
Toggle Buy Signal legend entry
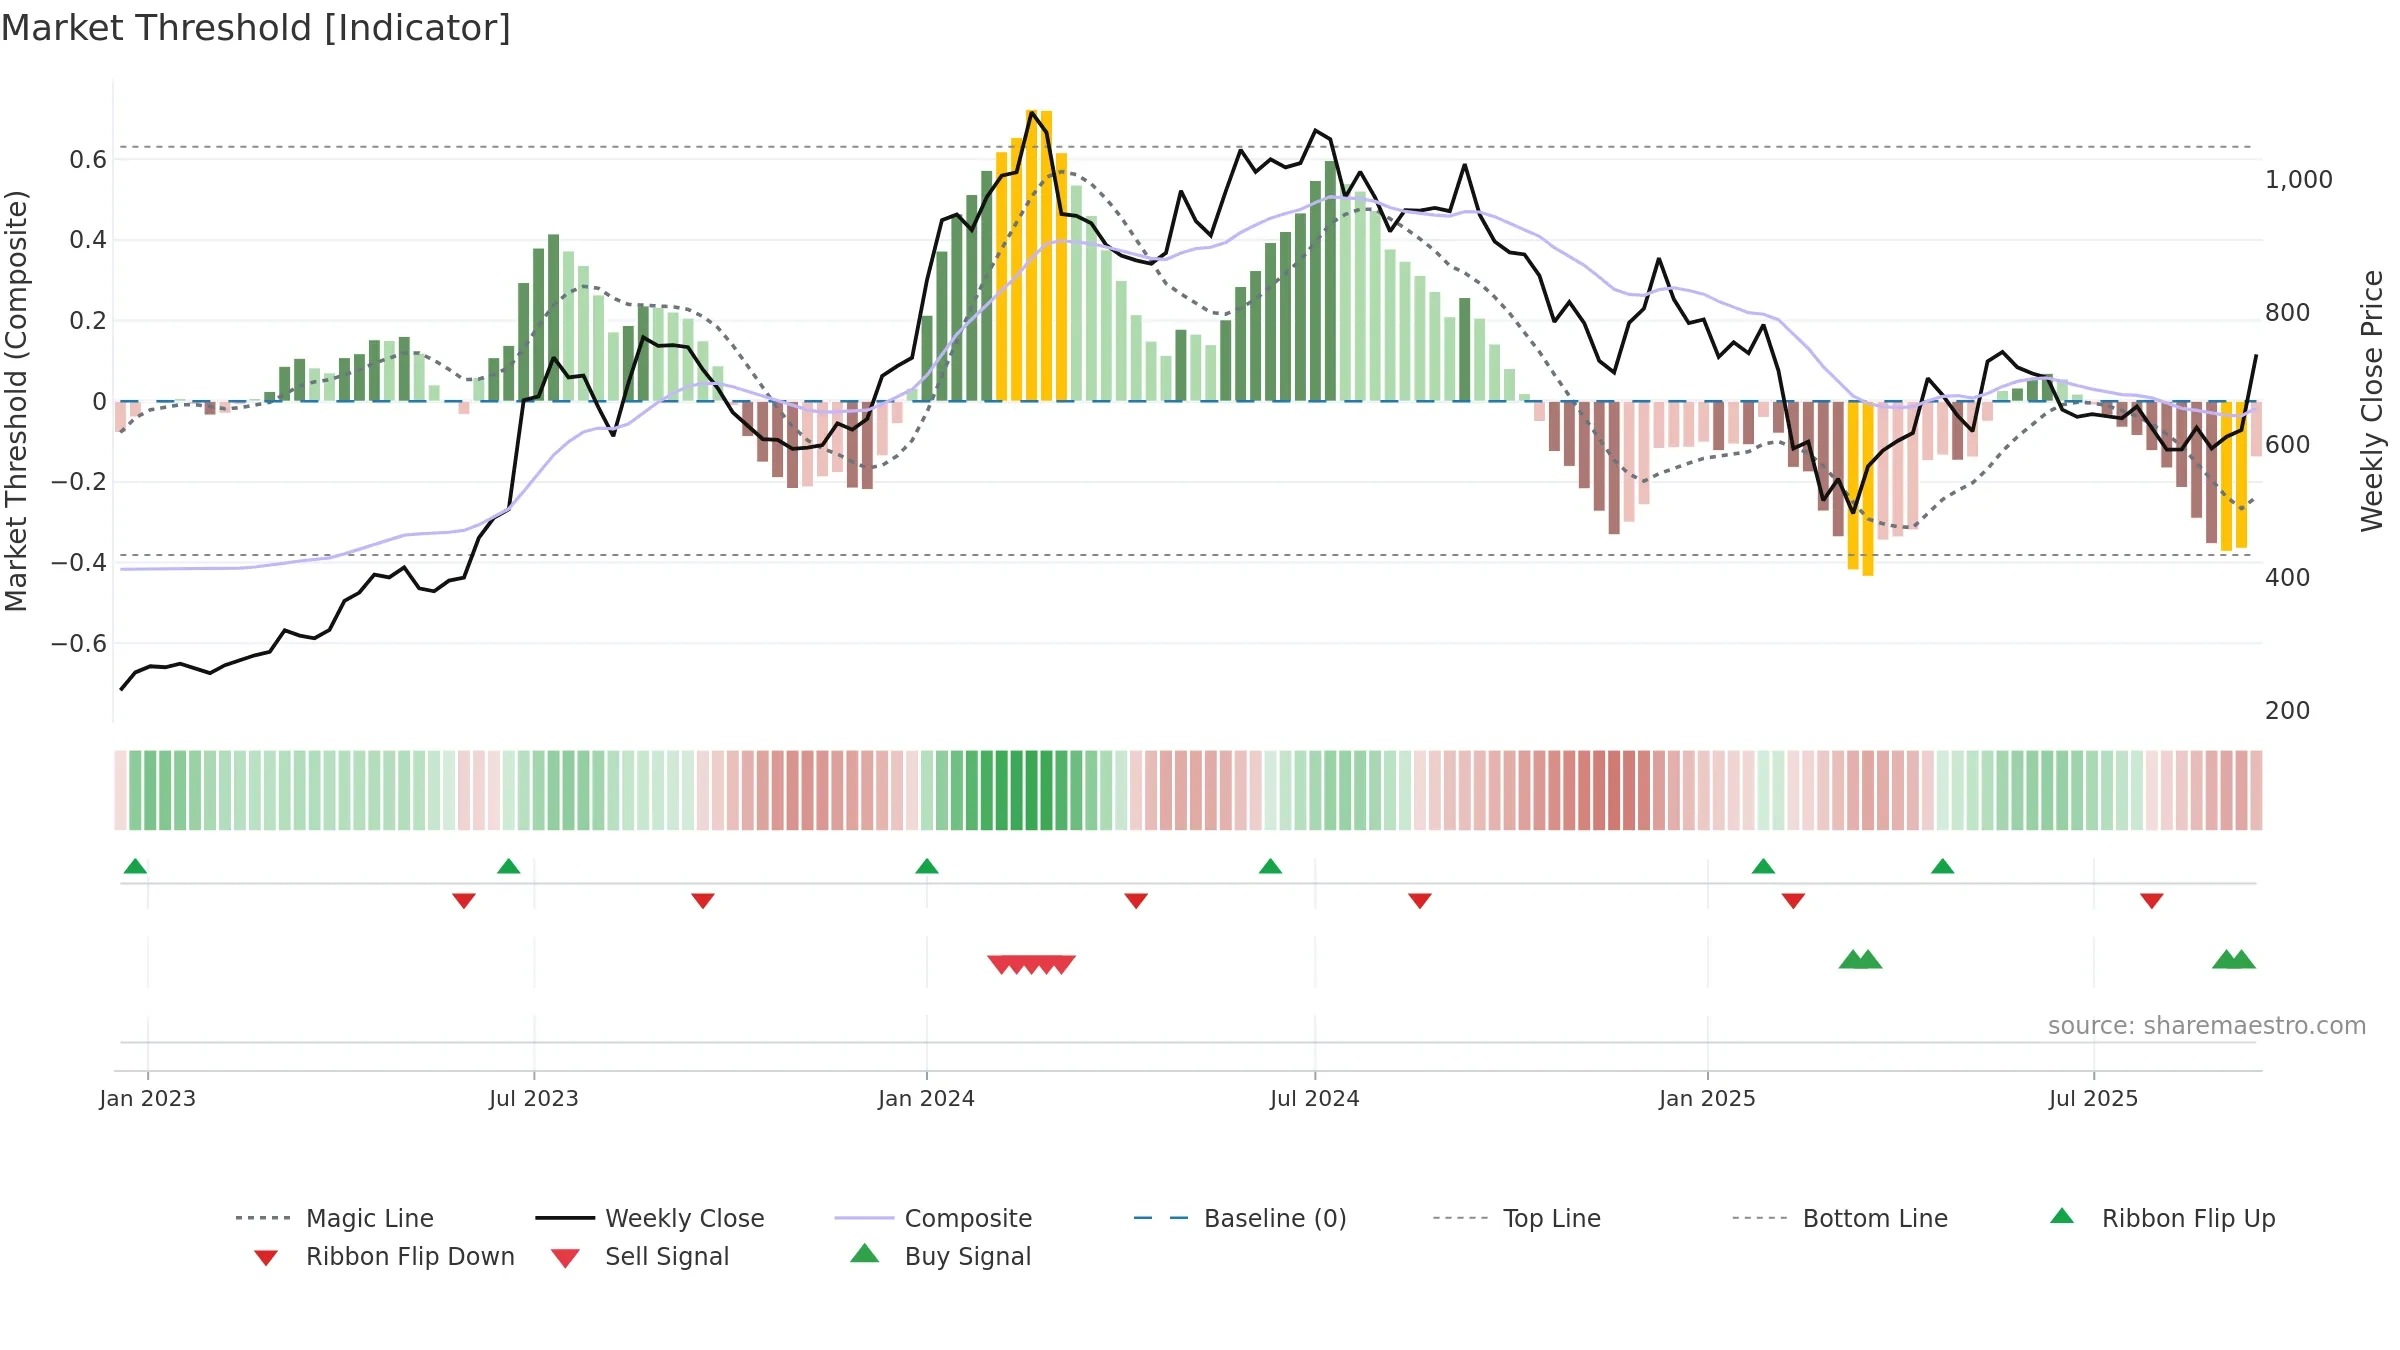coord(940,1256)
